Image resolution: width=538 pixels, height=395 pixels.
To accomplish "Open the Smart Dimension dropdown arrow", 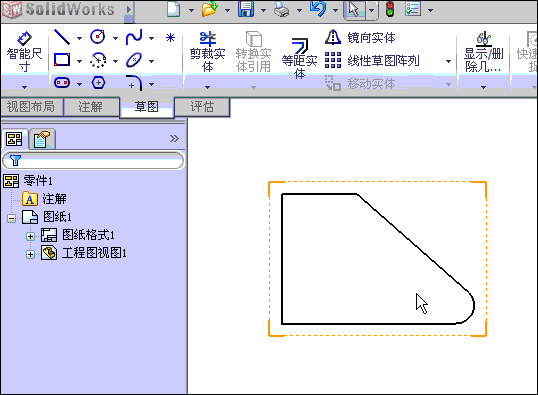I will point(24,87).
